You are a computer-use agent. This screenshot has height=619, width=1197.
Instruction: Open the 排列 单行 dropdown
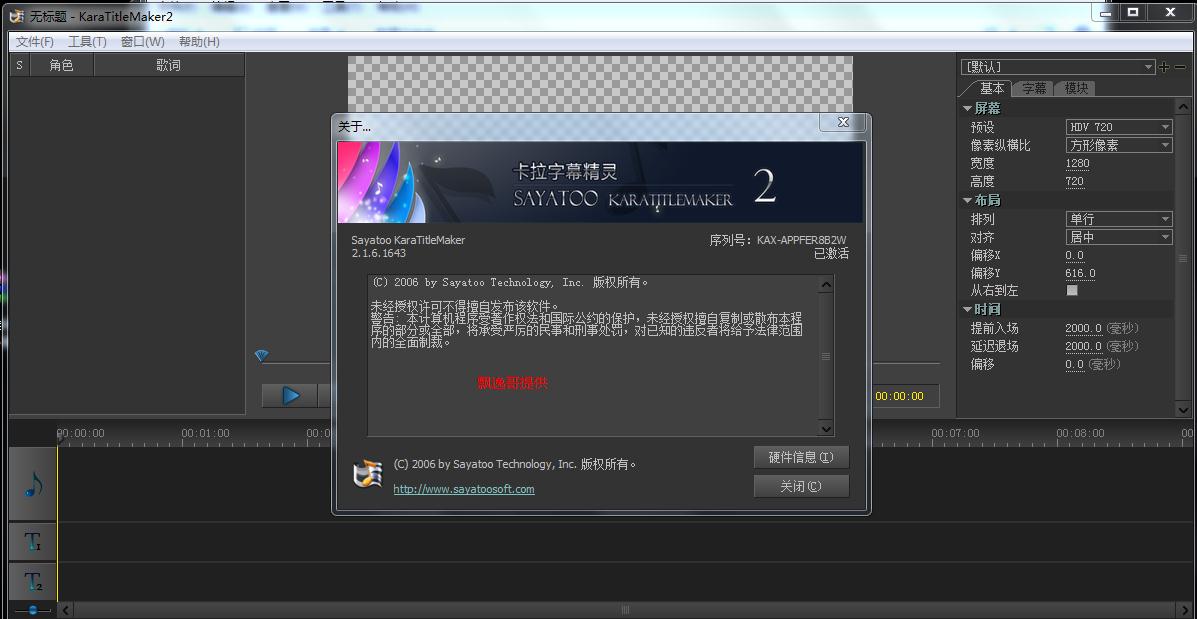tap(1118, 219)
